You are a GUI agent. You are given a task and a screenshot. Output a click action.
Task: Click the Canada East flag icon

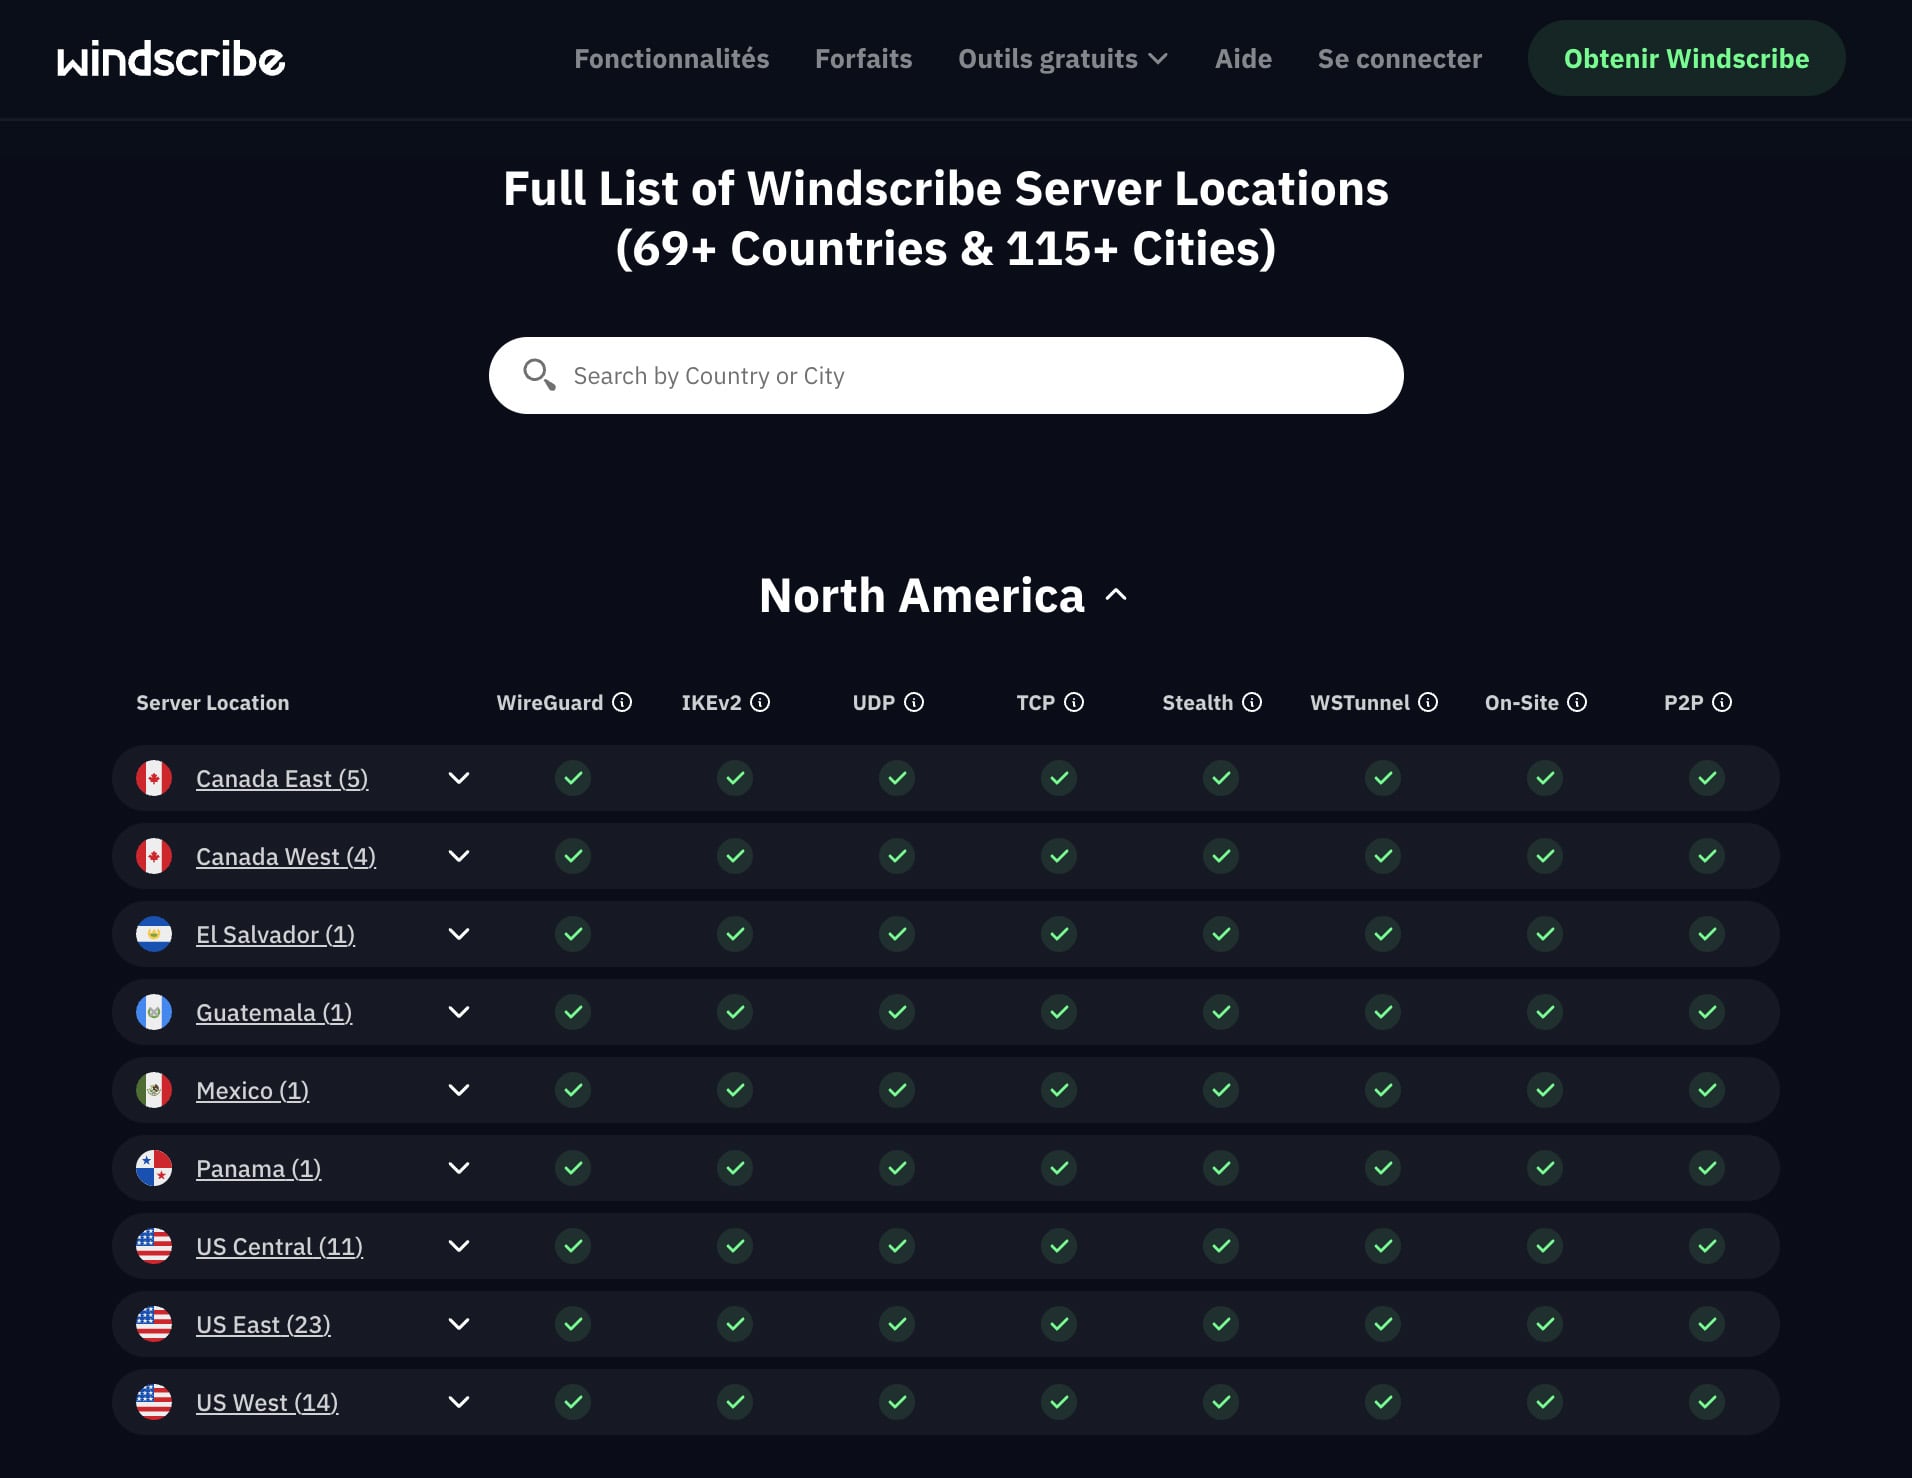point(154,778)
